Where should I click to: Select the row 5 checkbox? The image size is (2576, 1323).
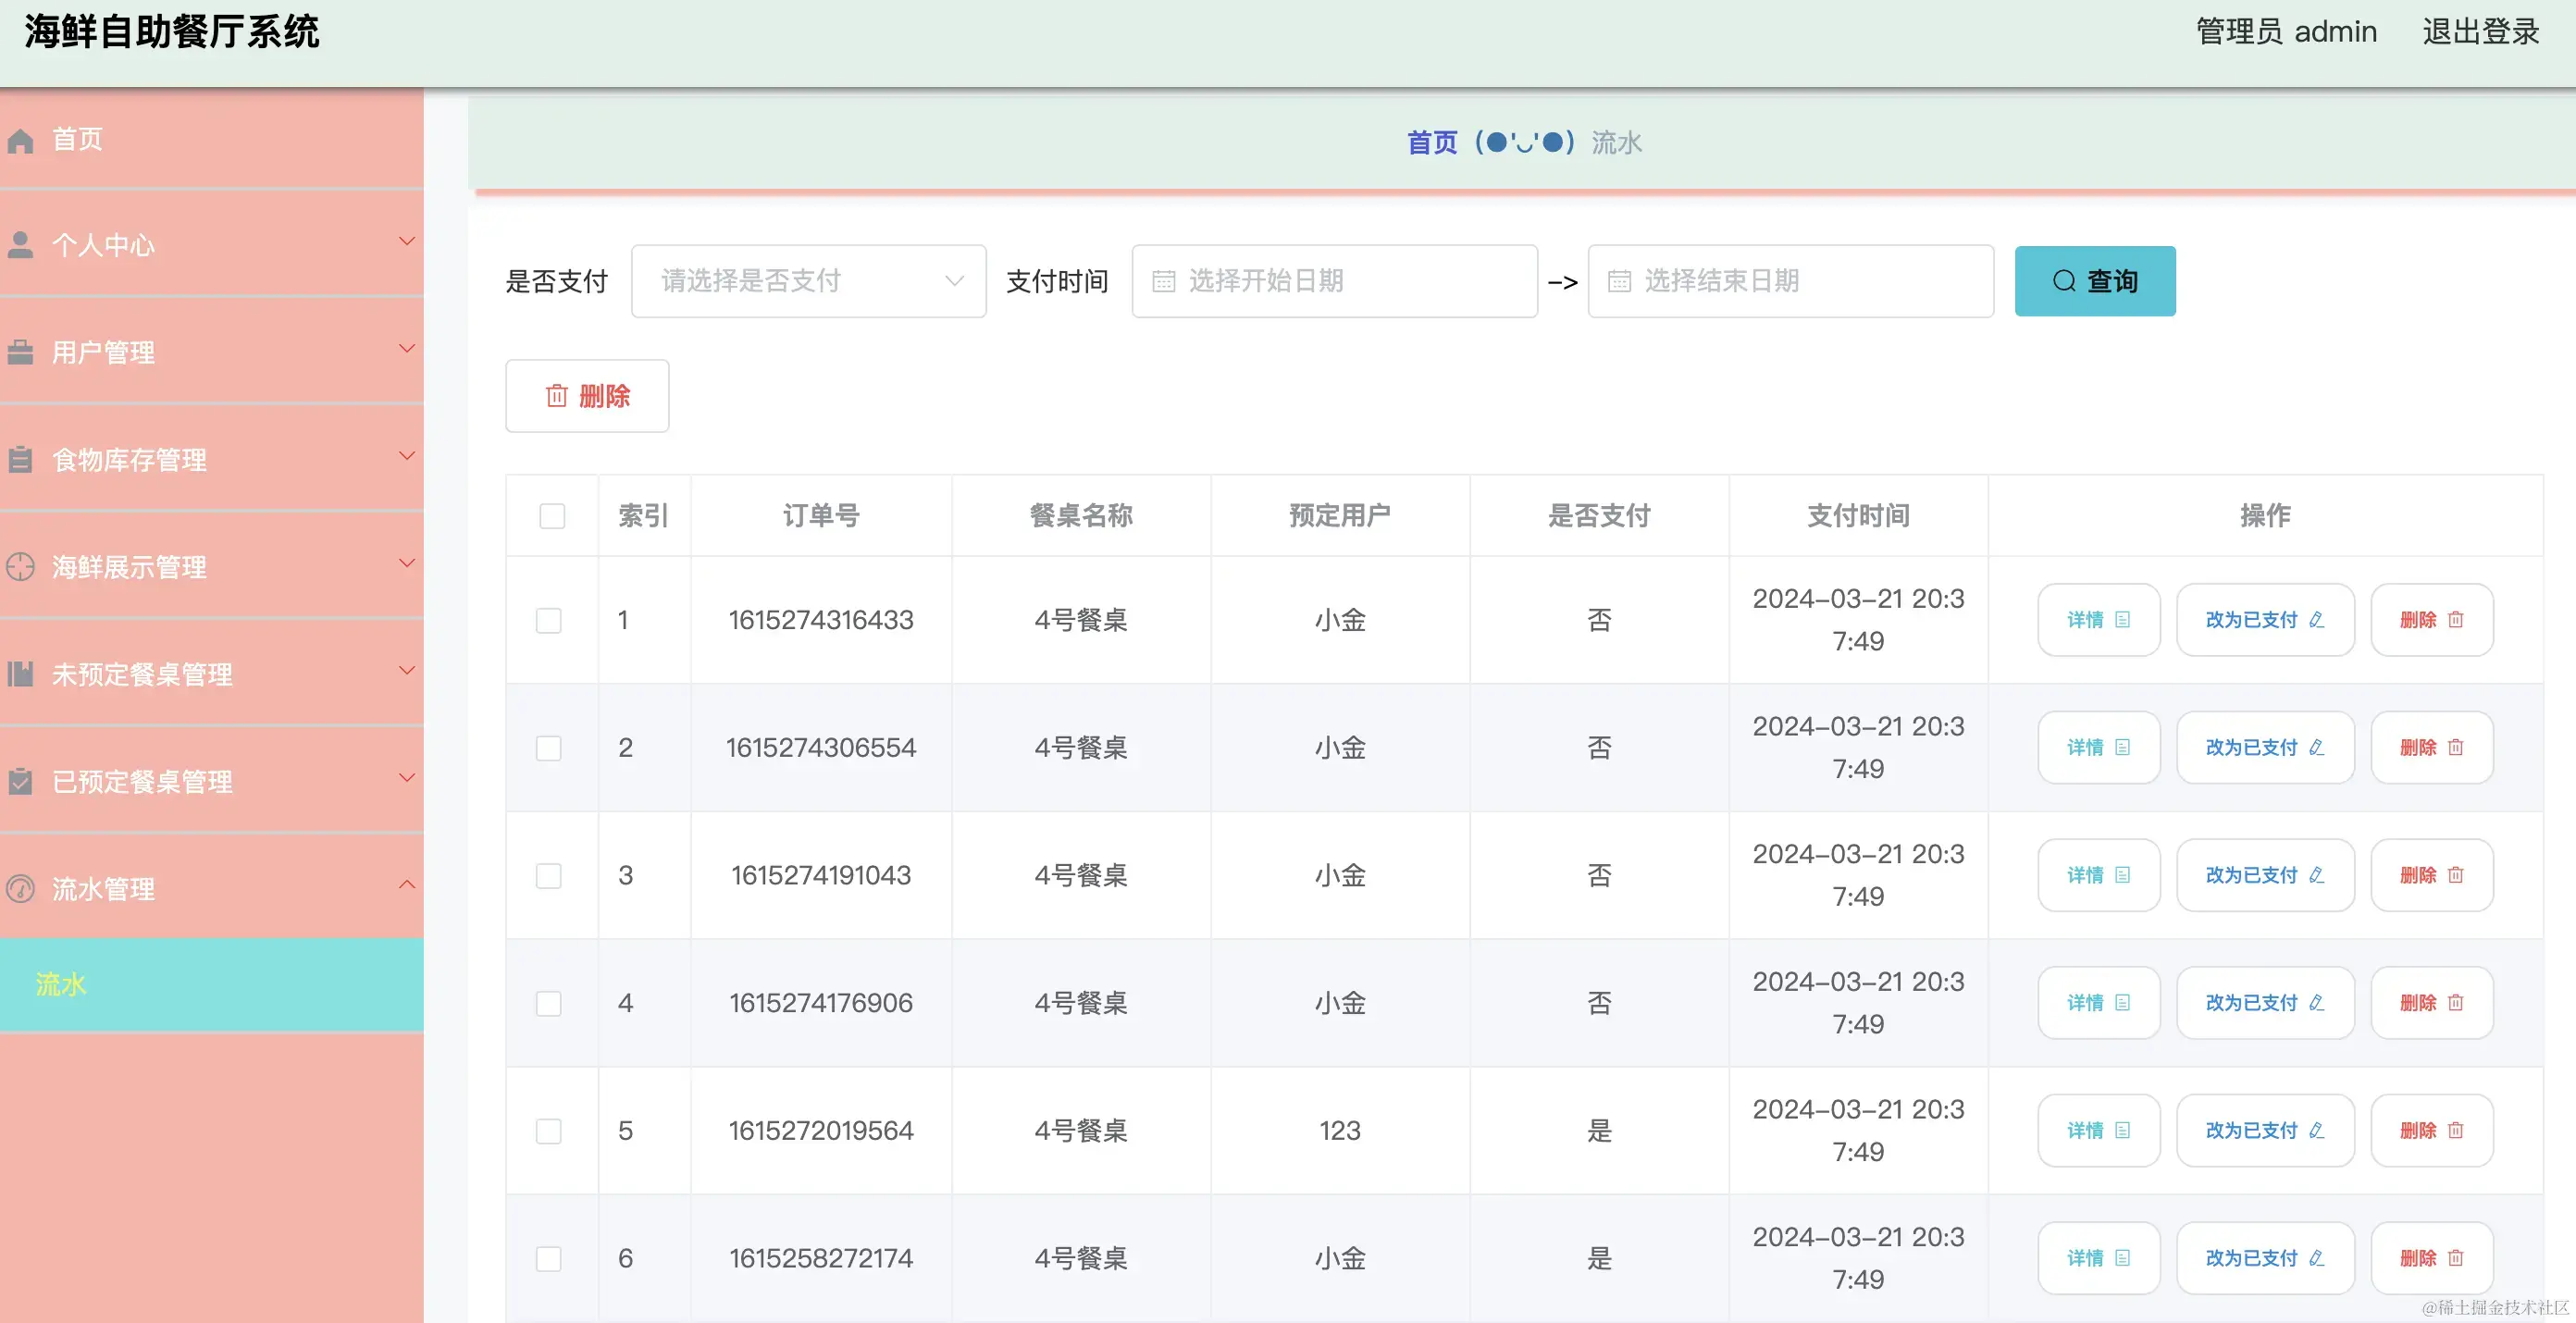pos(549,1131)
